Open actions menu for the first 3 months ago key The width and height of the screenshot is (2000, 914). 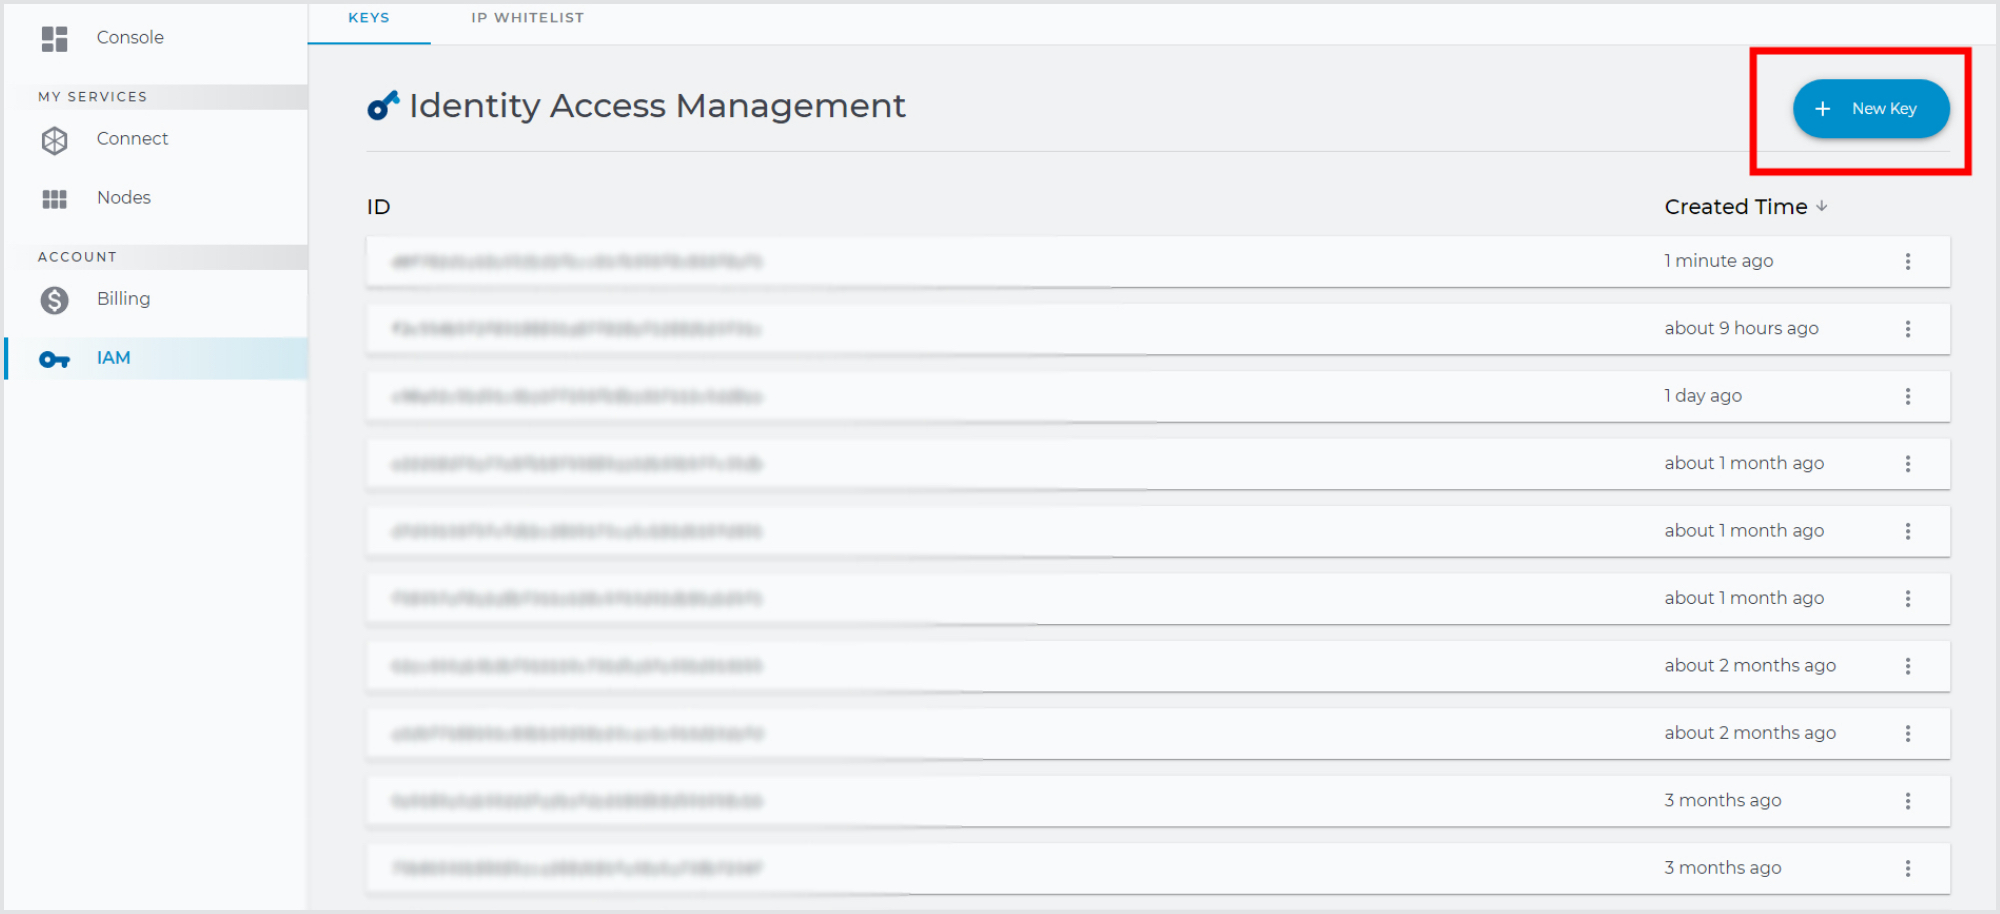coord(1908,800)
